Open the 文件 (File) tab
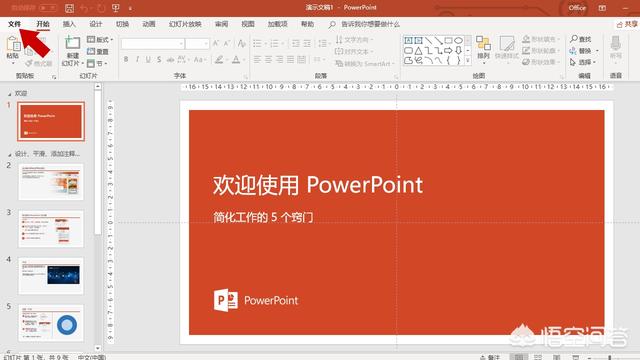This screenshot has width=640, height=360. 14,24
